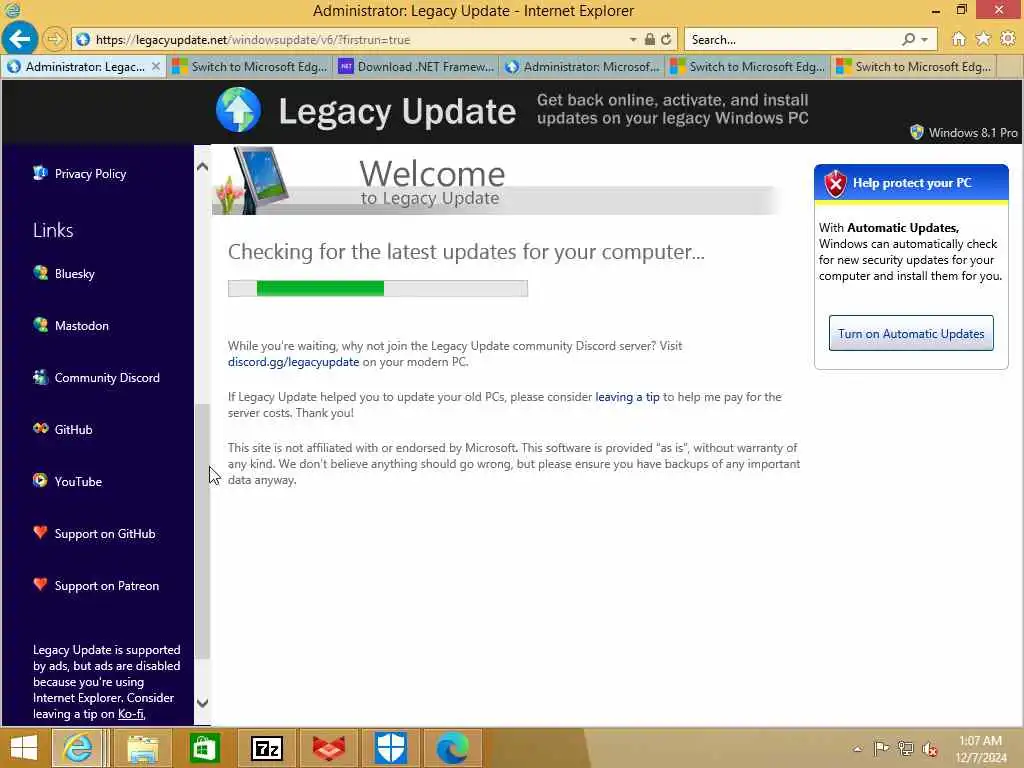Open the address bar autocomplete dropdown arrow
This screenshot has width=1024, height=768.
(633, 40)
